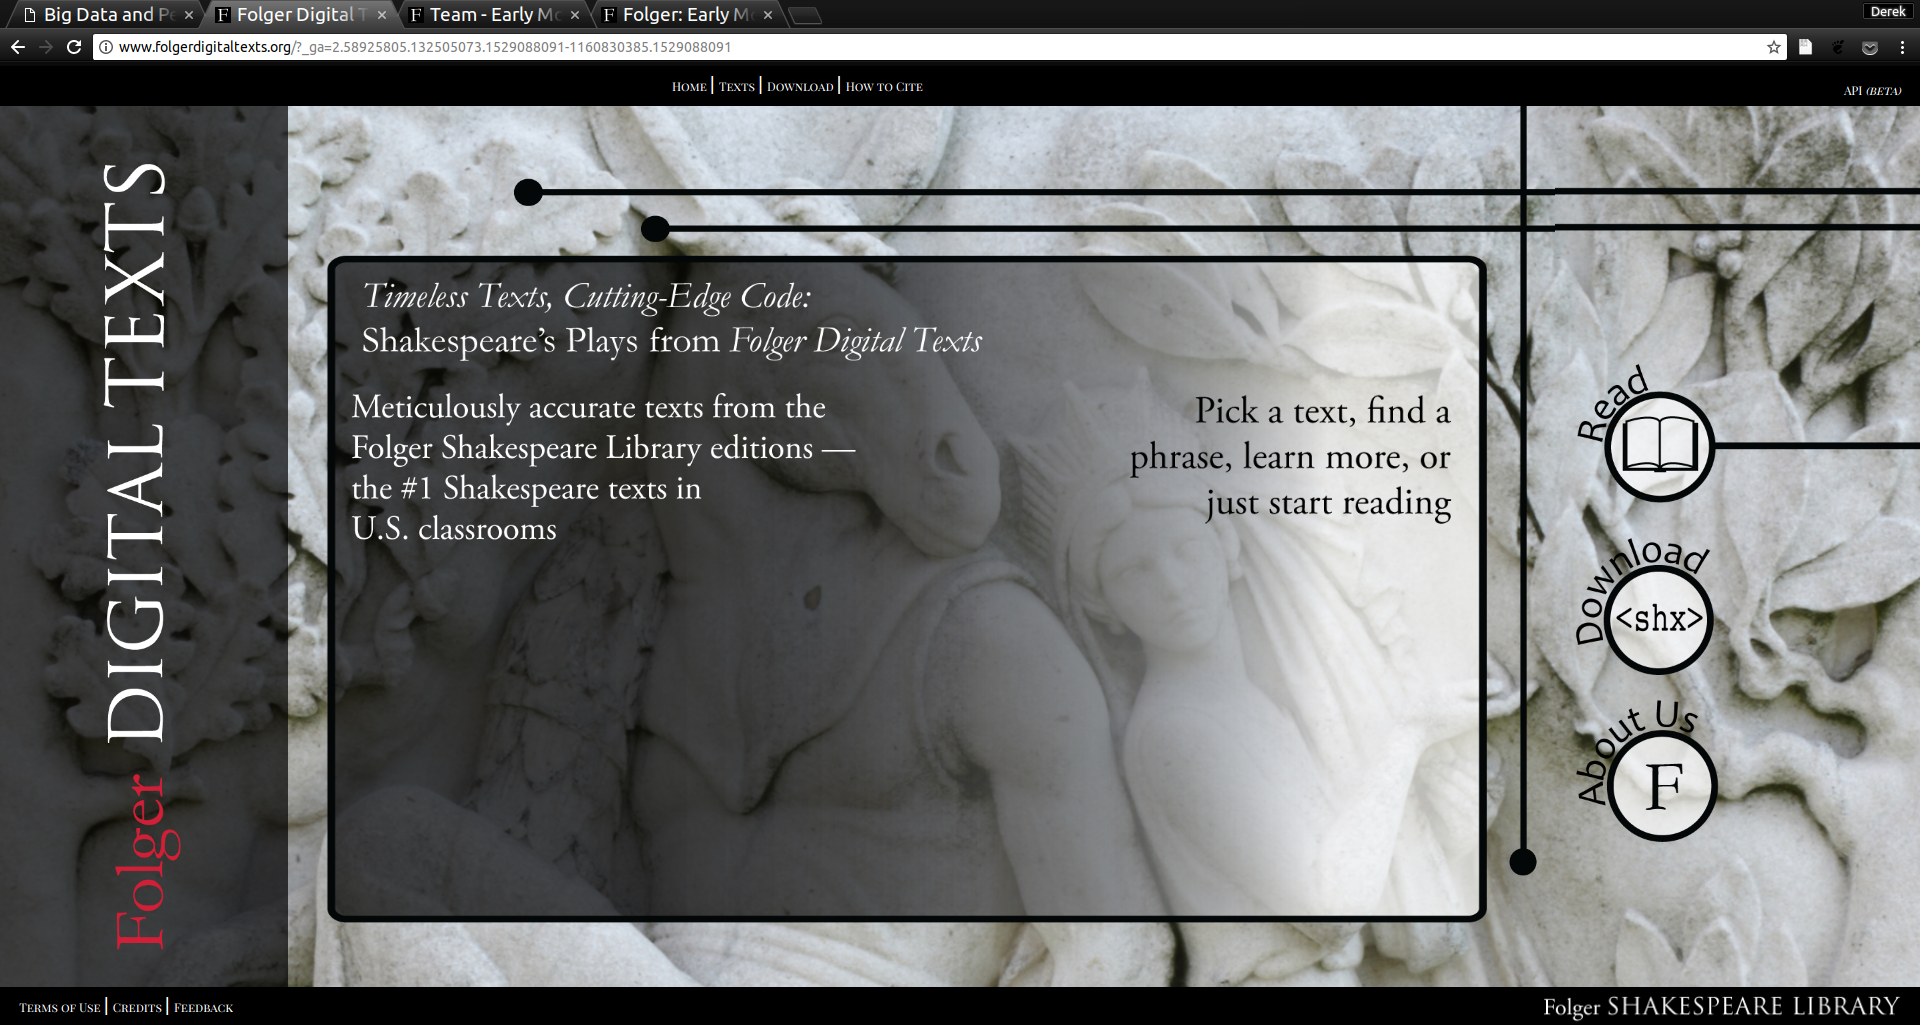
Task: Click the page document extension icon
Action: [1805, 47]
